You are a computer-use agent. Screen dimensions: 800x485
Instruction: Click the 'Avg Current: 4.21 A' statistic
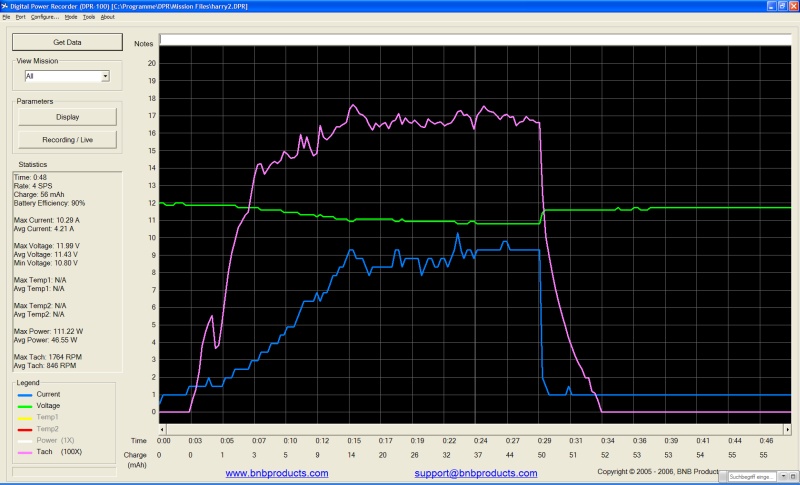(x=44, y=229)
